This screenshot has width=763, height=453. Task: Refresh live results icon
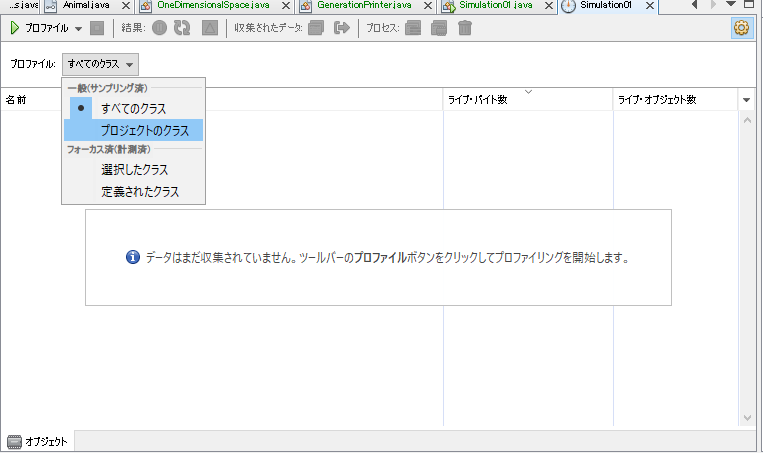pos(182,28)
